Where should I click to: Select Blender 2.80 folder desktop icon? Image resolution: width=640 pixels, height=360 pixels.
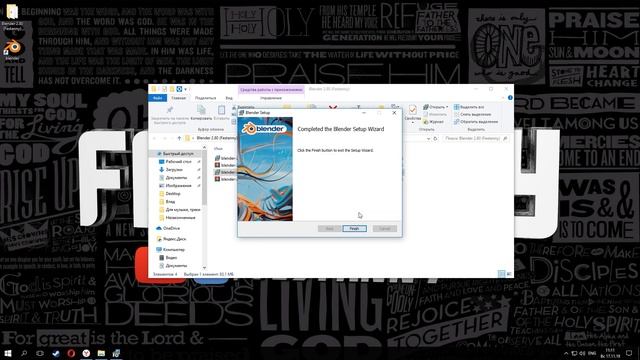(12, 17)
